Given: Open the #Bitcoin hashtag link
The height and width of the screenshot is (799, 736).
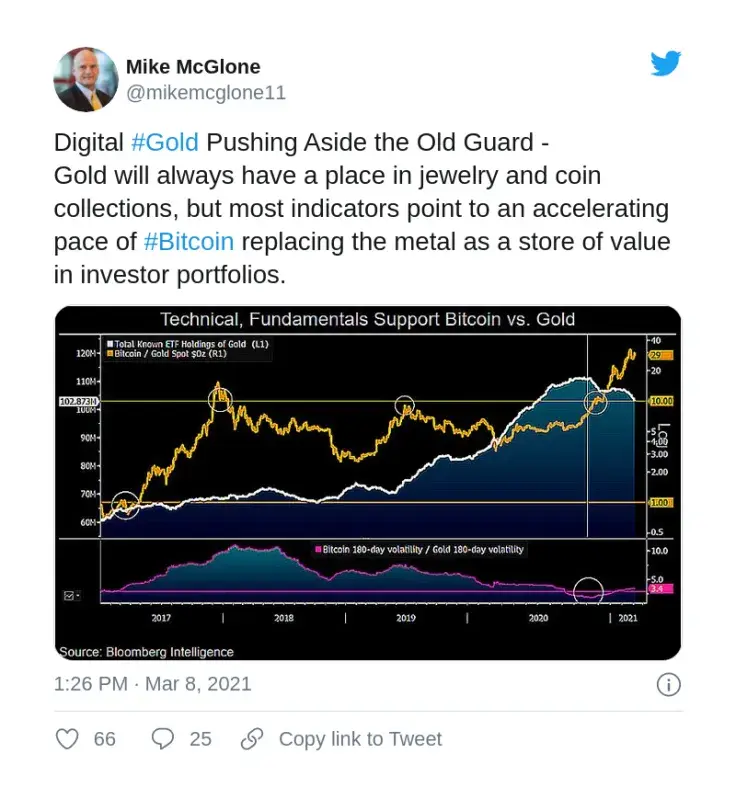Looking at the screenshot, I should 189,242.
